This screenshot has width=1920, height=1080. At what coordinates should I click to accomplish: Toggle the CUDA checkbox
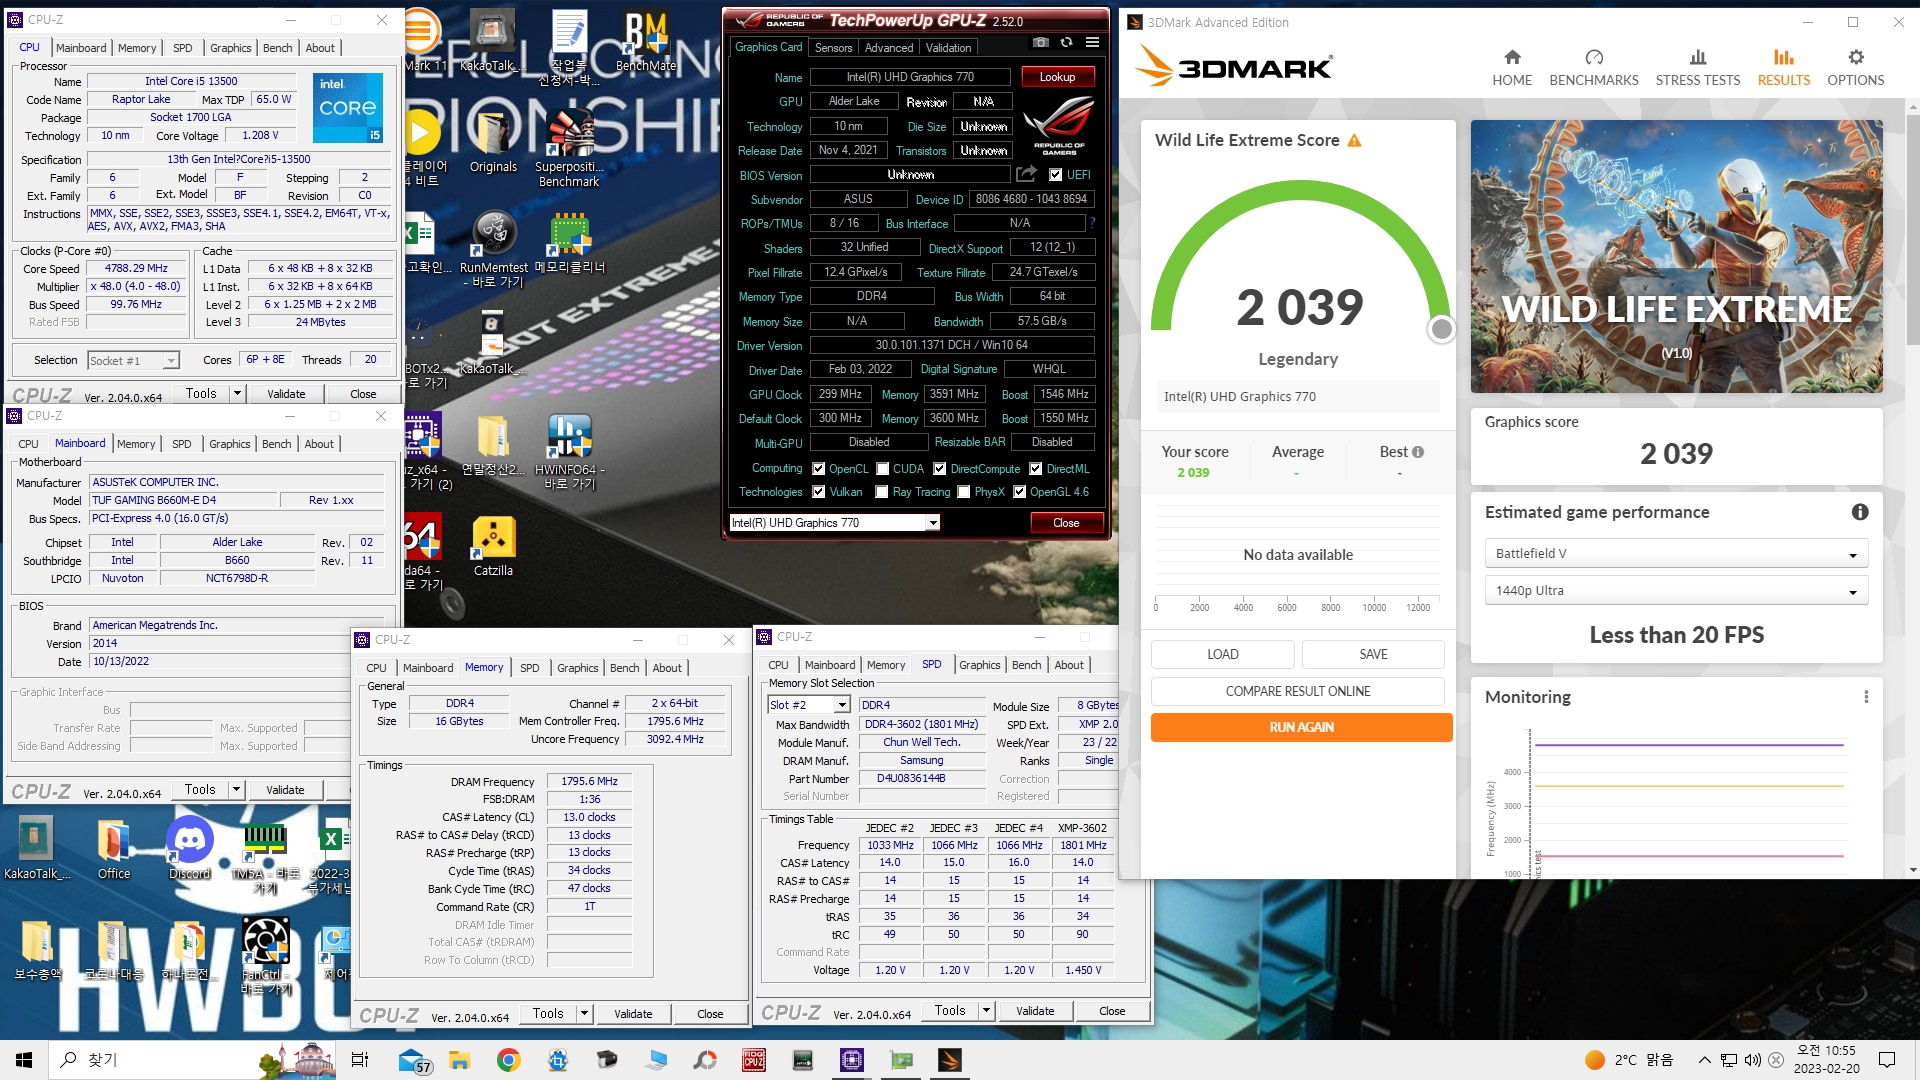(883, 469)
